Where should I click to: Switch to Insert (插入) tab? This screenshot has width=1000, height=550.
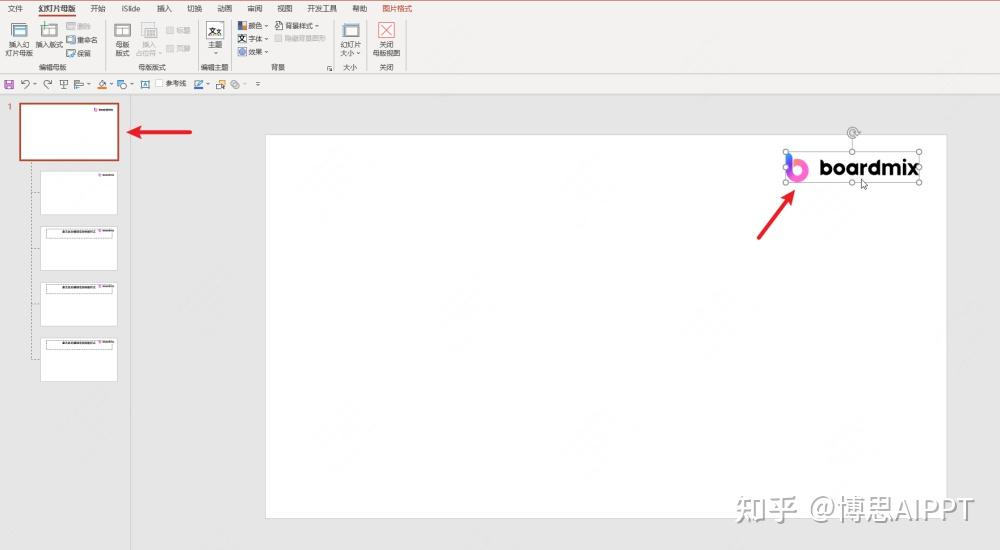point(164,8)
